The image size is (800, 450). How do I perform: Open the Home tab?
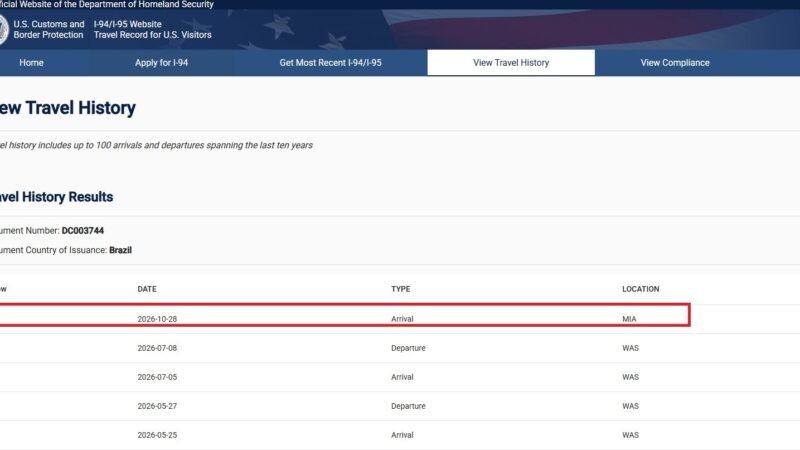tap(31, 63)
